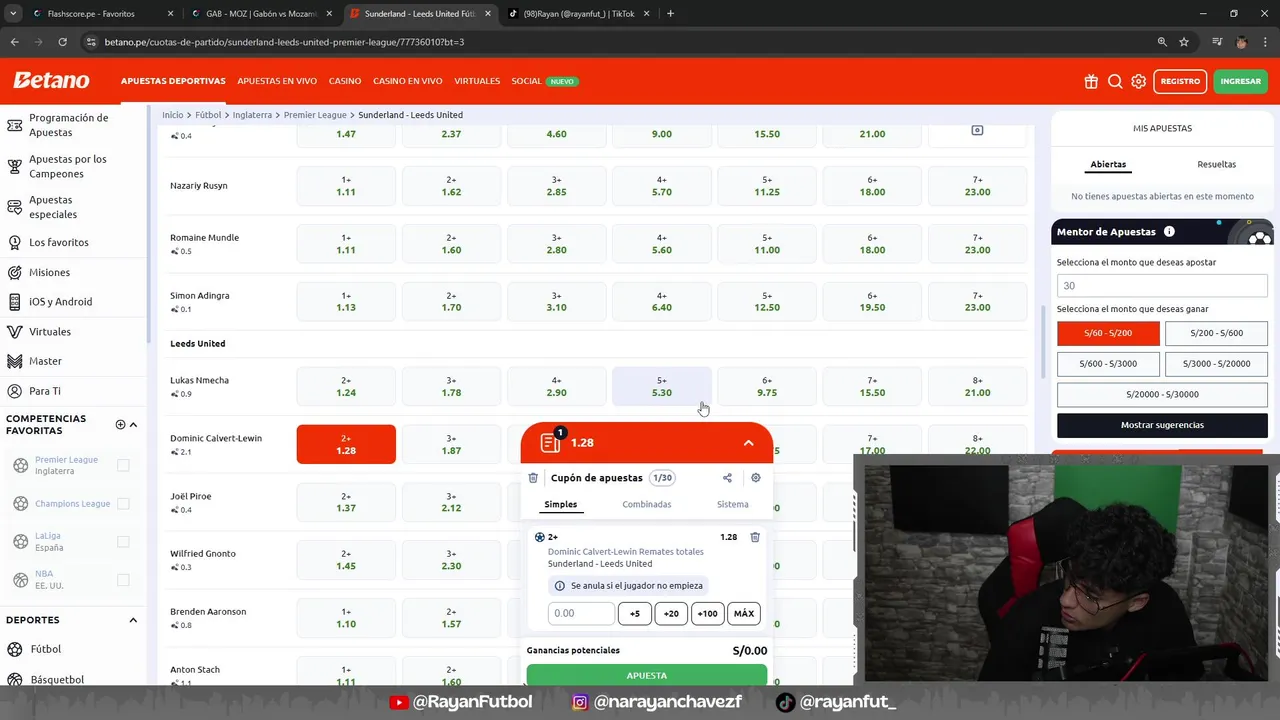Open Los favoritos in sidebar

(59, 242)
